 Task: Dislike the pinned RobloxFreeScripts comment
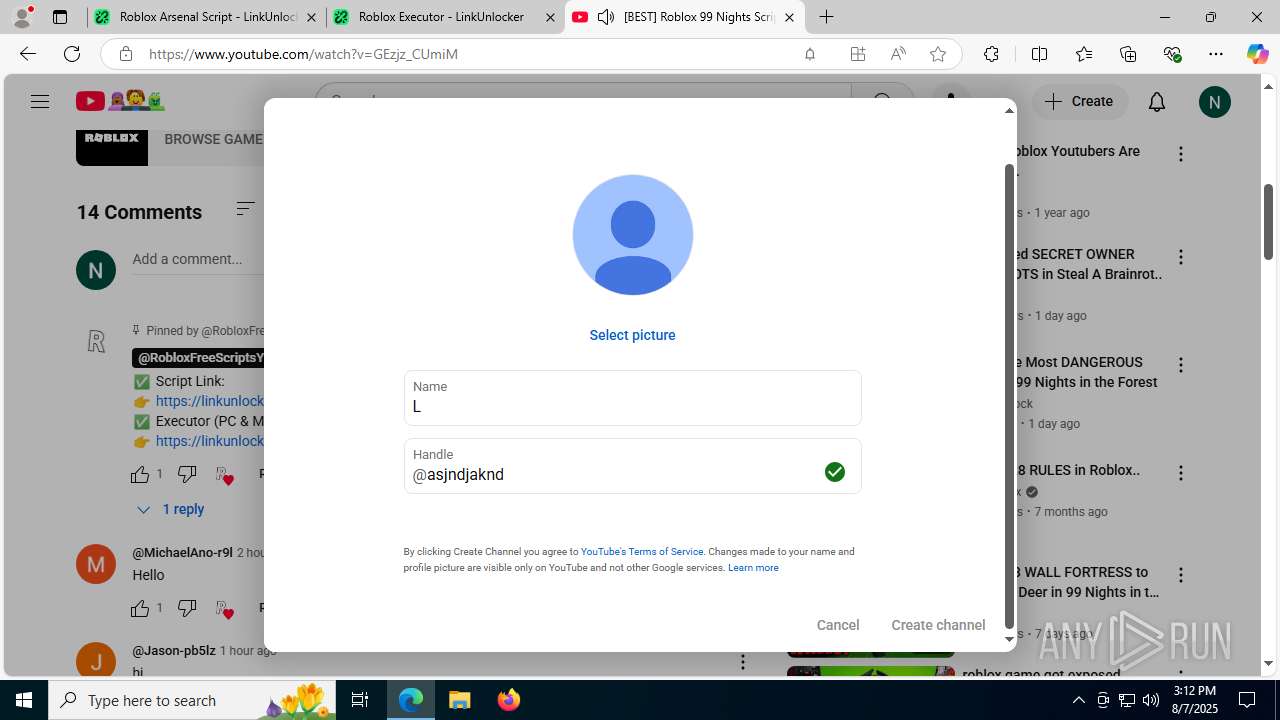tap(187, 474)
